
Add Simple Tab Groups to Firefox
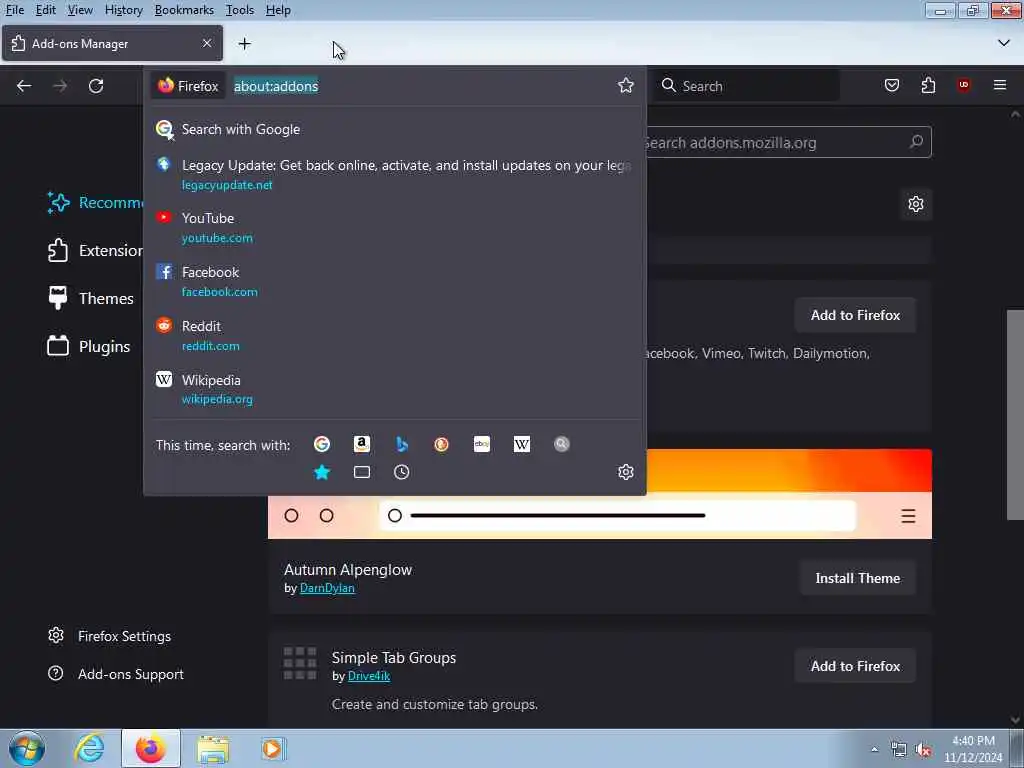855,666
